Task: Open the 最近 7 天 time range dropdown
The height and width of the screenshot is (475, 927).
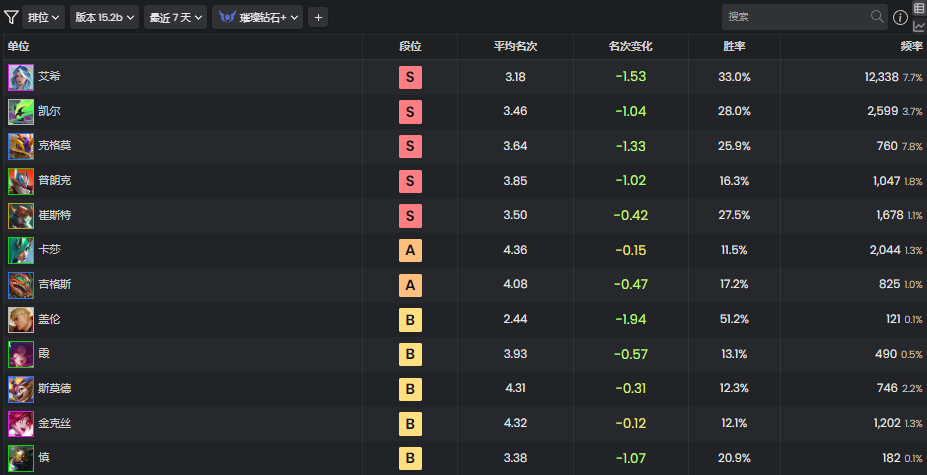Action: pyautogui.click(x=176, y=17)
